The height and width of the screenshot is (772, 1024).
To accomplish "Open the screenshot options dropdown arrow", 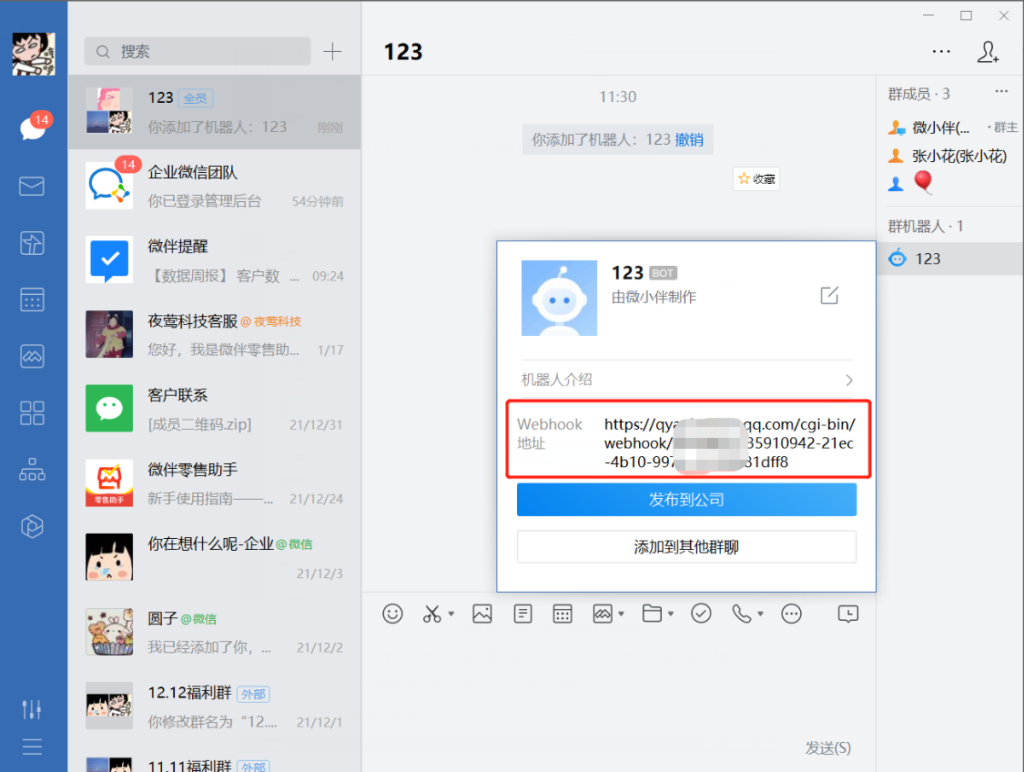I will 451,613.
